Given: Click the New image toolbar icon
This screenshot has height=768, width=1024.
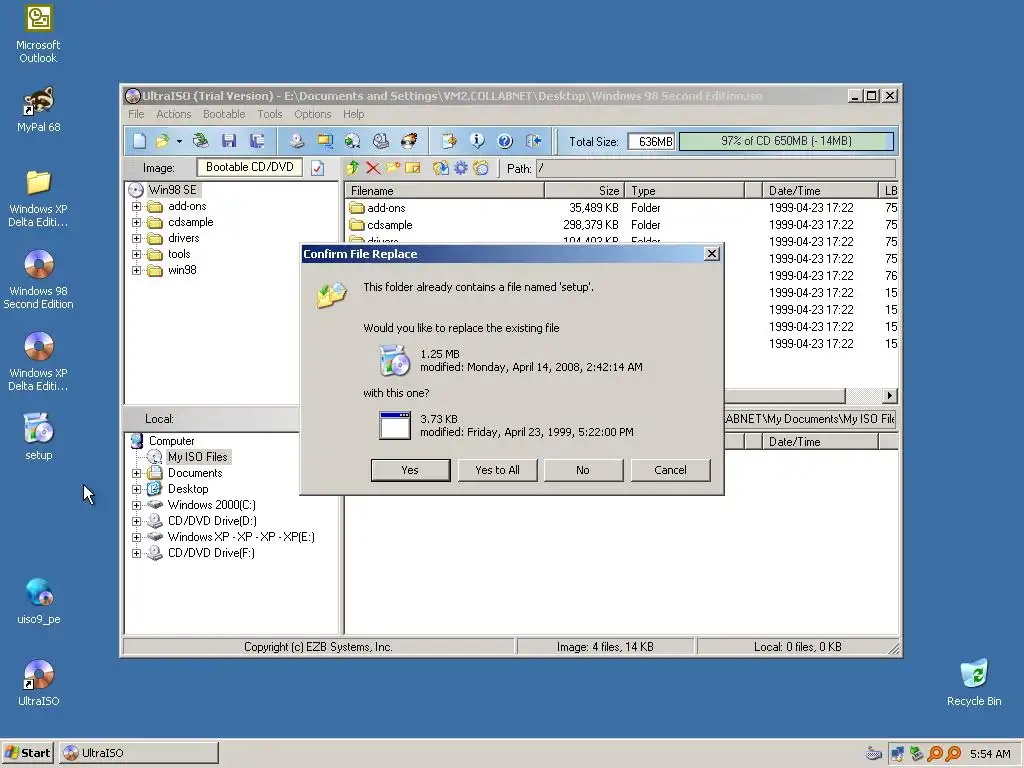Looking at the screenshot, I should click(139, 141).
